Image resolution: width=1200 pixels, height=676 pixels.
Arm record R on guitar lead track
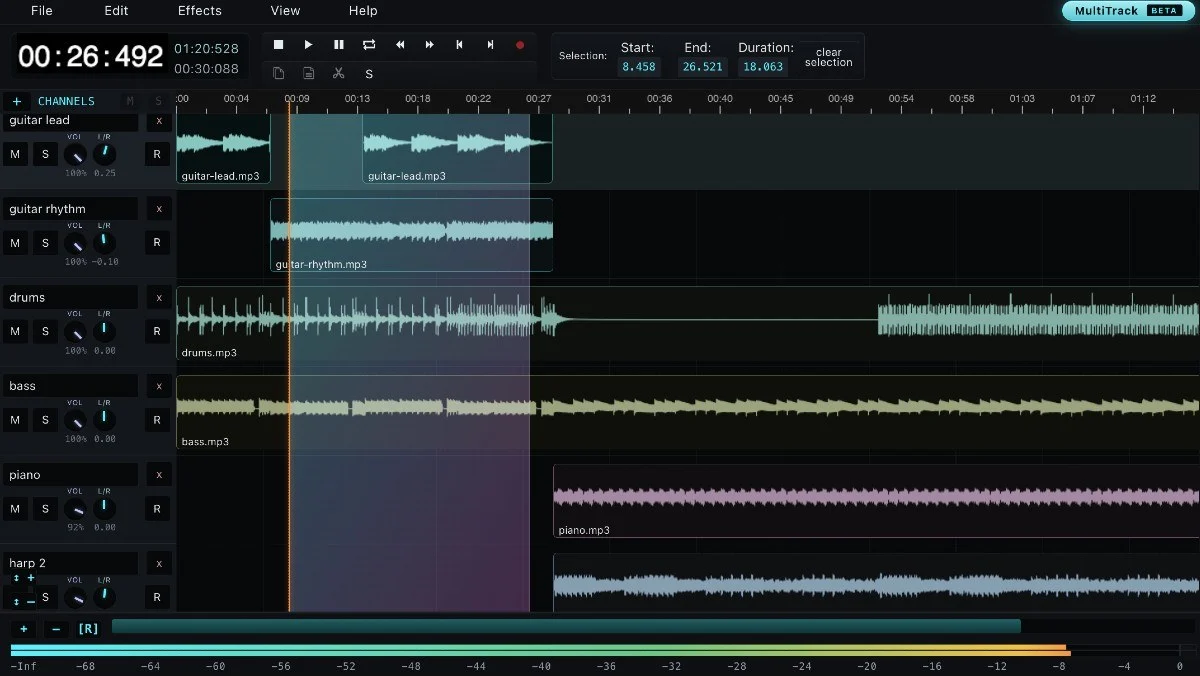(x=157, y=154)
